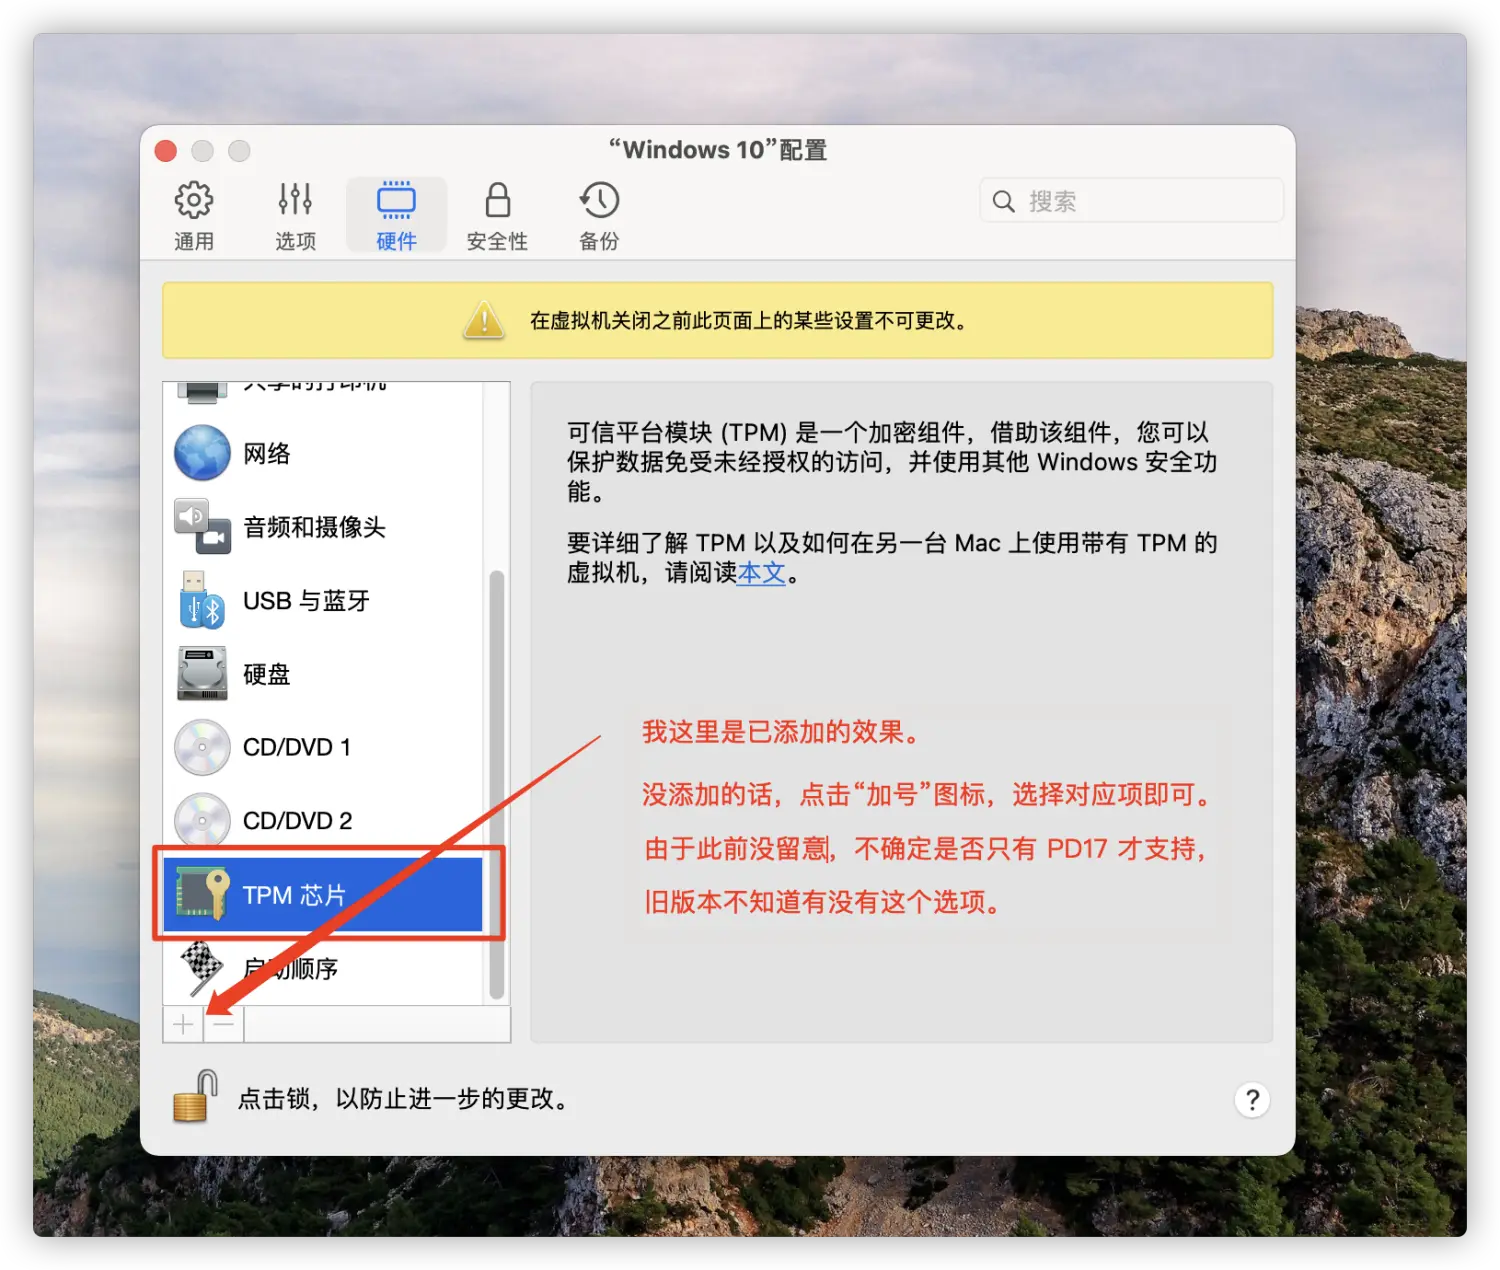Image resolution: width=1500 pixels, height=1270 pixels.
Task: Click the 搜索 search field
Action: (x=1131, y=201)
